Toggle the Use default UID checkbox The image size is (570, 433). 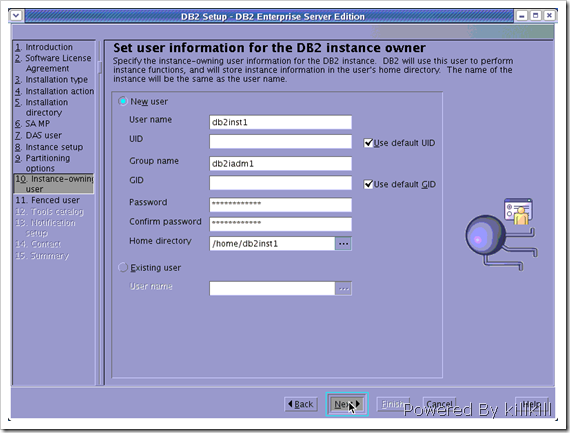pos(368,143)
